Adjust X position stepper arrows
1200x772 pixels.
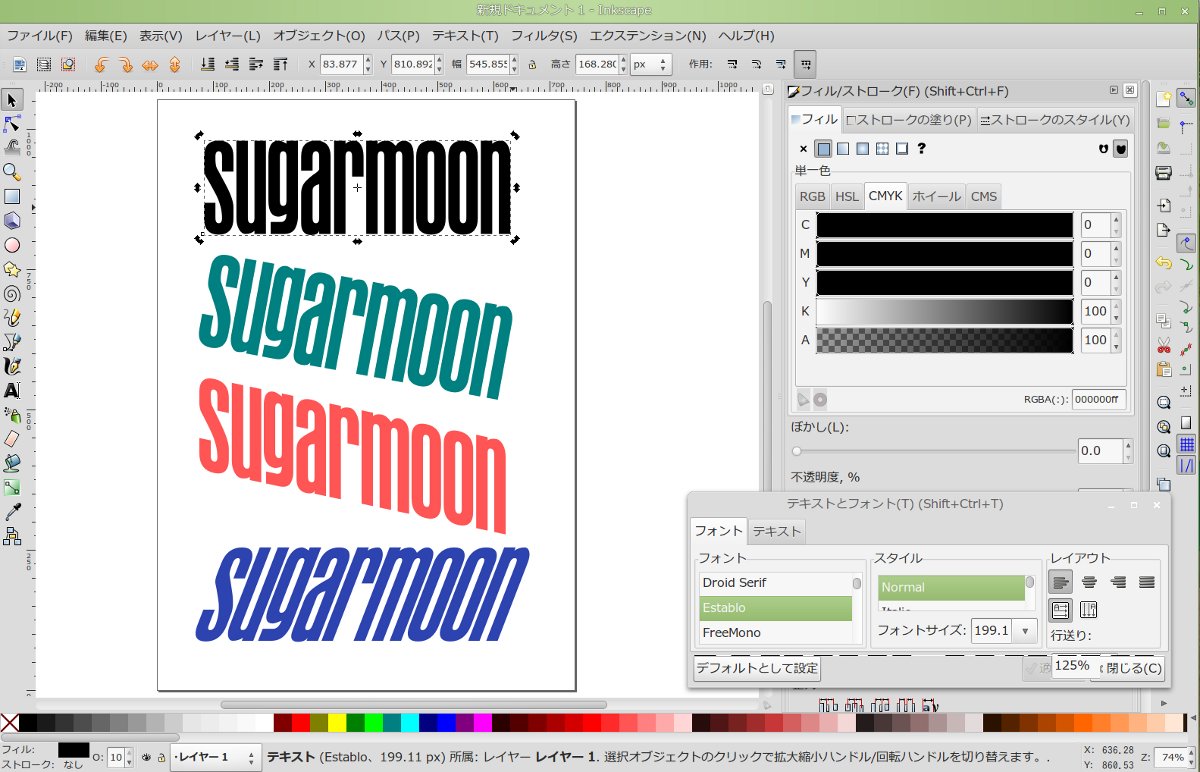tap(367, 65)
